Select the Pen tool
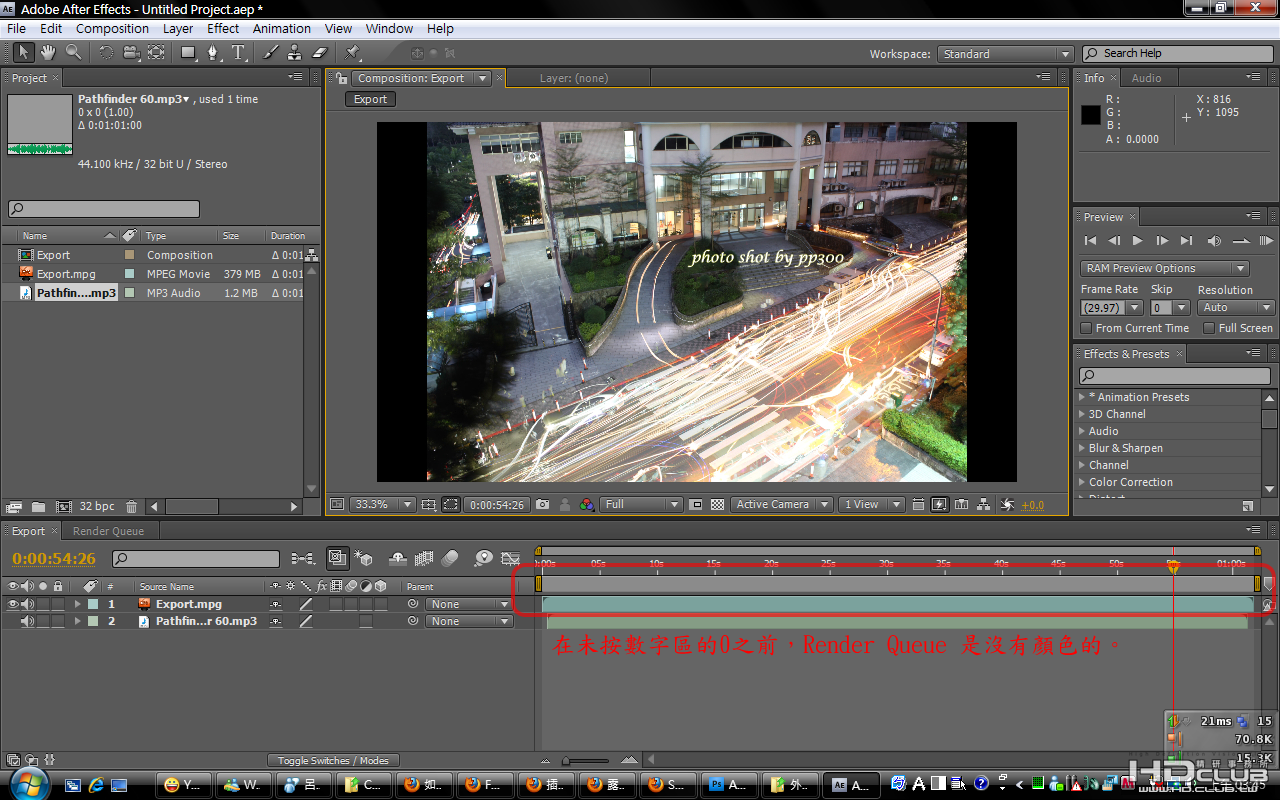 214,53
